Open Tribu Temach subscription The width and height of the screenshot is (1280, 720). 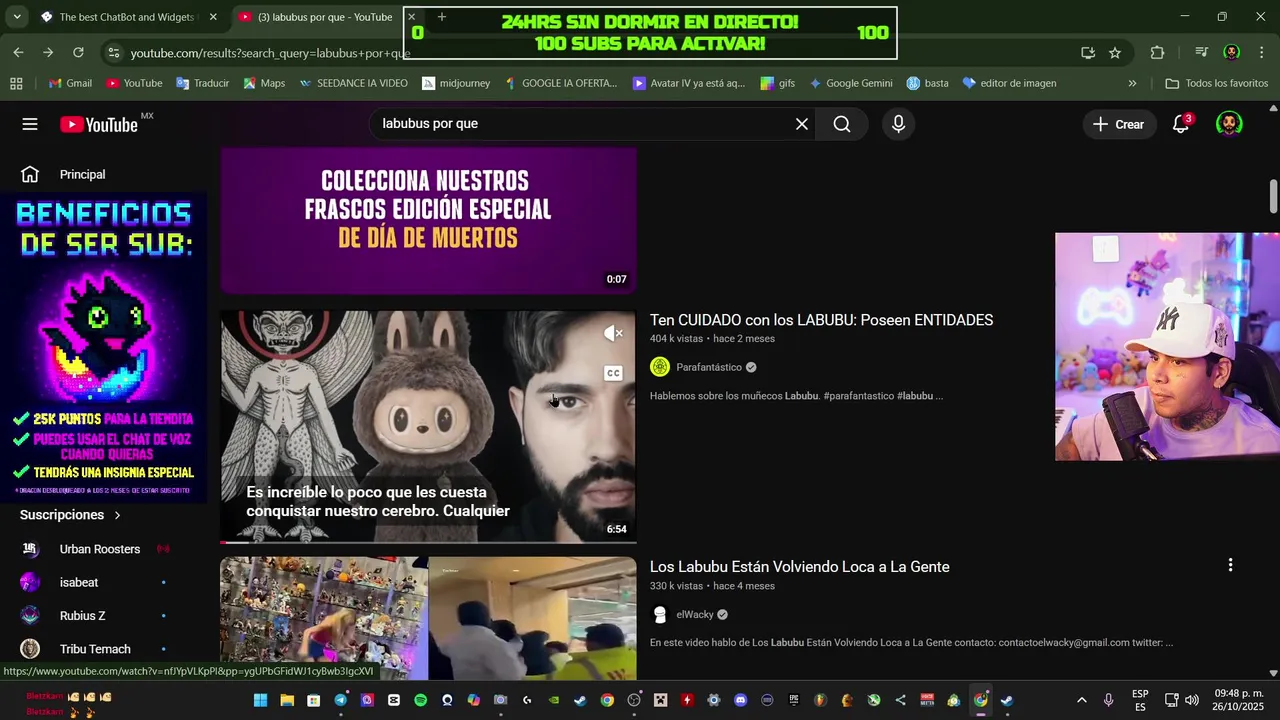(95, 649)
